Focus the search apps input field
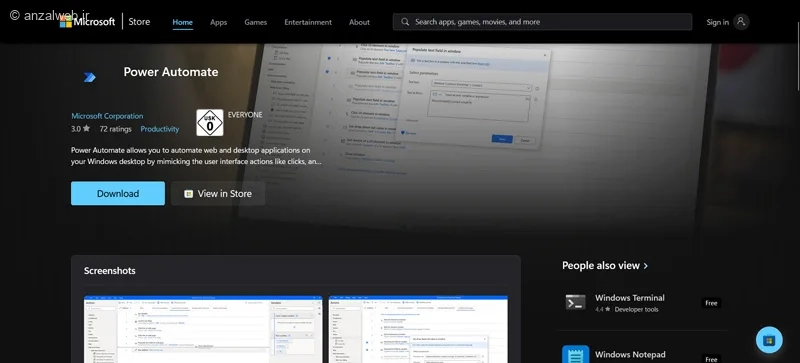 point(542,22)
